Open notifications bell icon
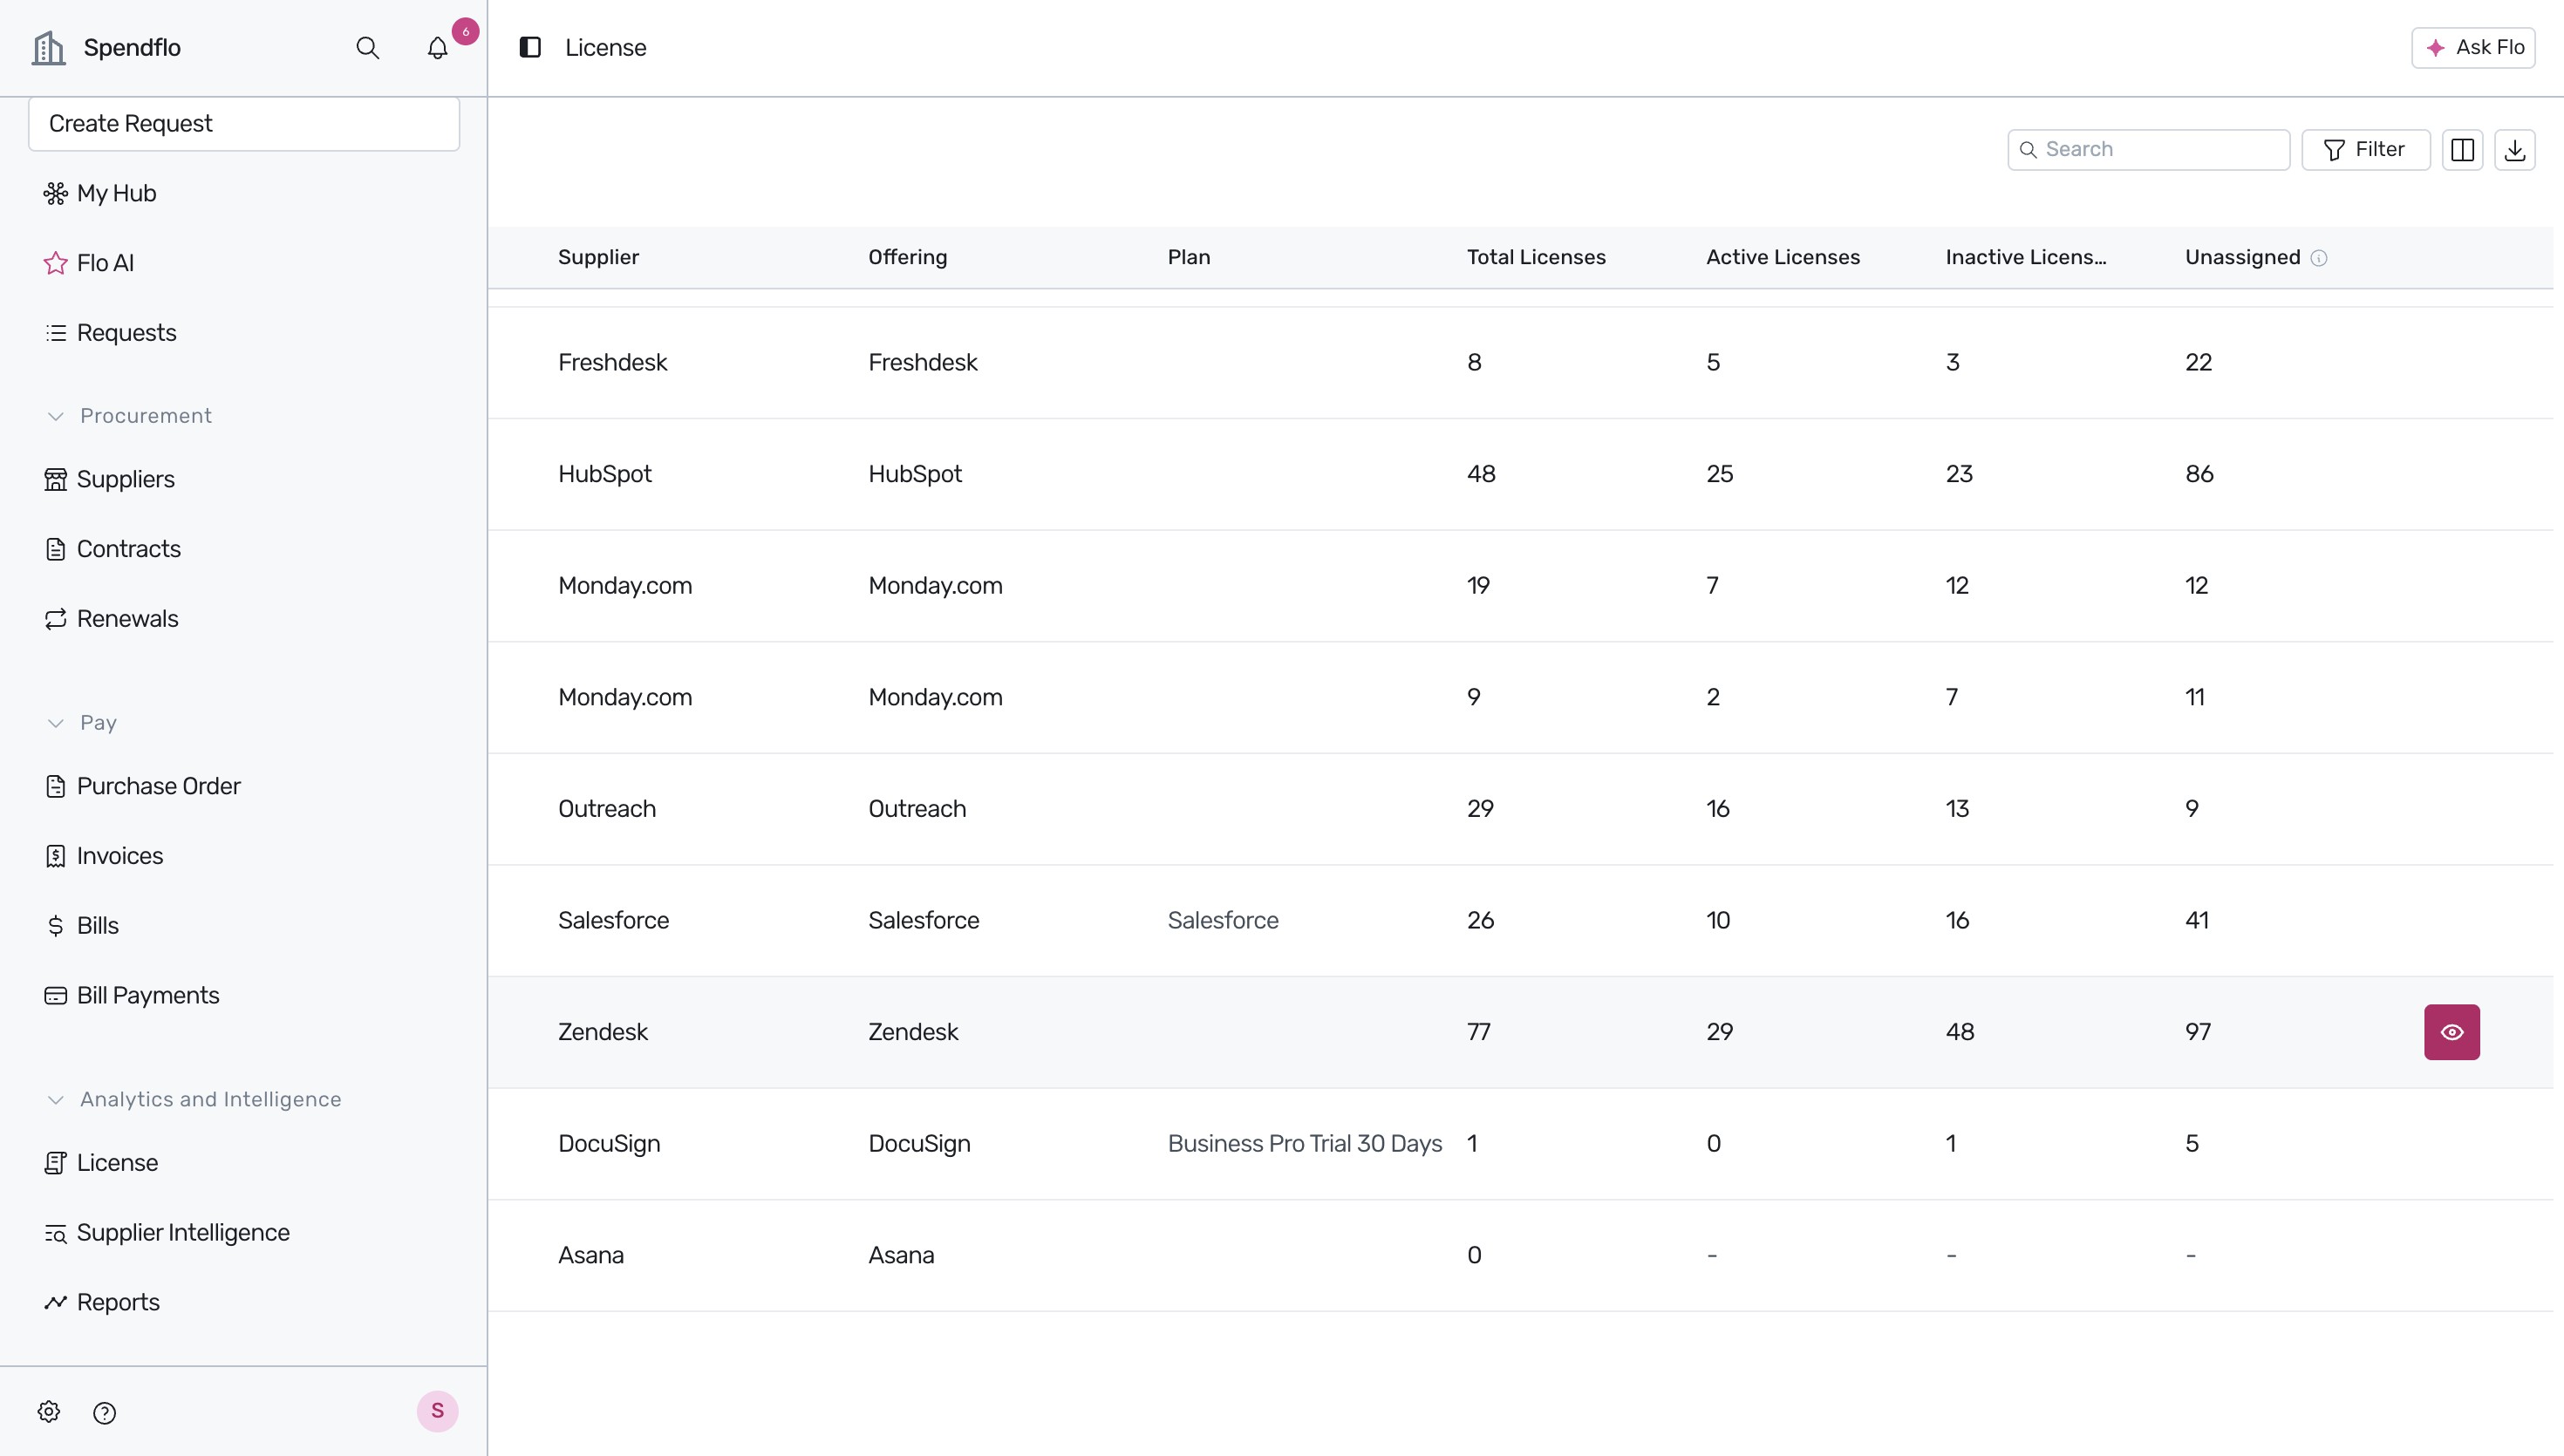The image size is (2564, 1456). click(x=437, y=48)
